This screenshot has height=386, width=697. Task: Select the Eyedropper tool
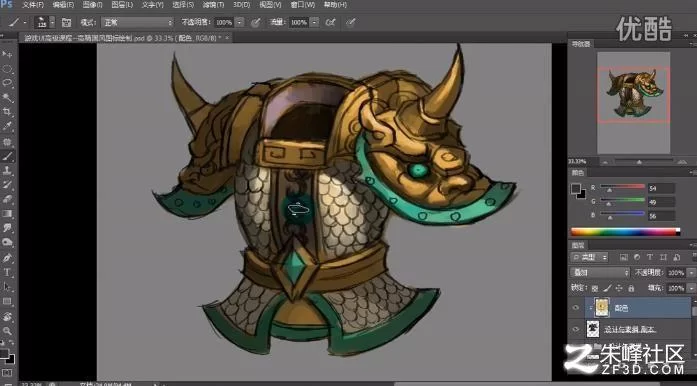tap(7, 127)
